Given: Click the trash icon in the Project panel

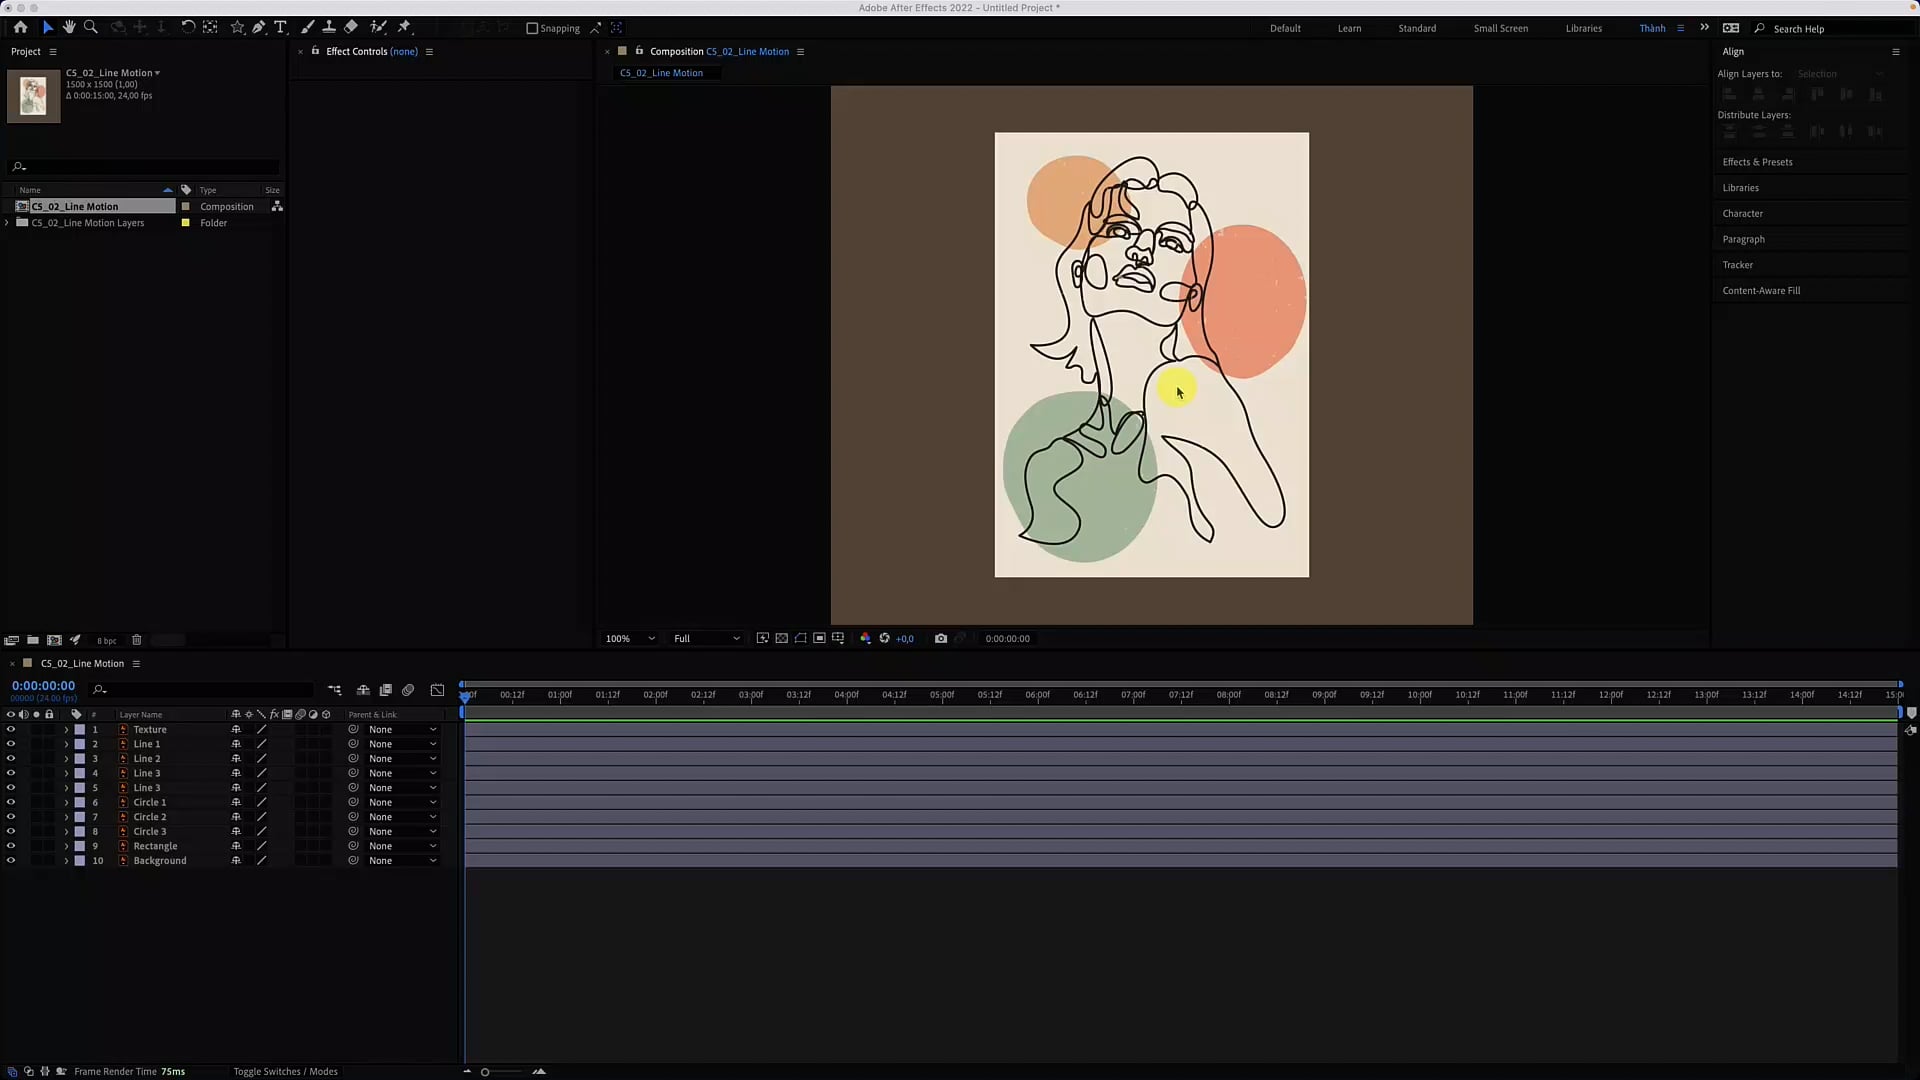Looking at the screenshot, I should click(x=137, y=640).
